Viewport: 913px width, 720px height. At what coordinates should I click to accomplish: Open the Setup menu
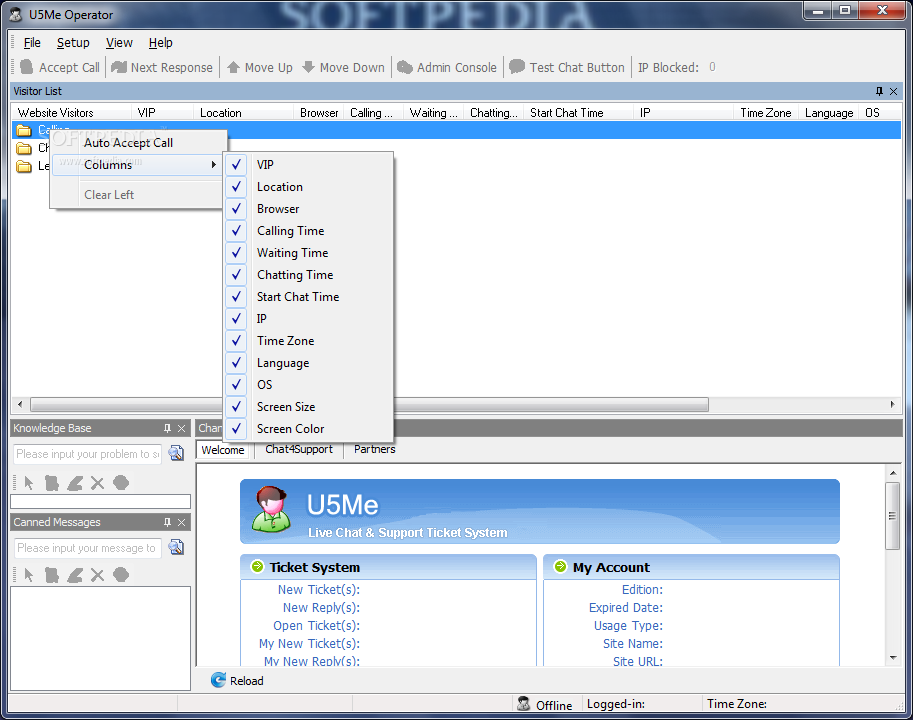pyautogui.click(x=73, y=42)
